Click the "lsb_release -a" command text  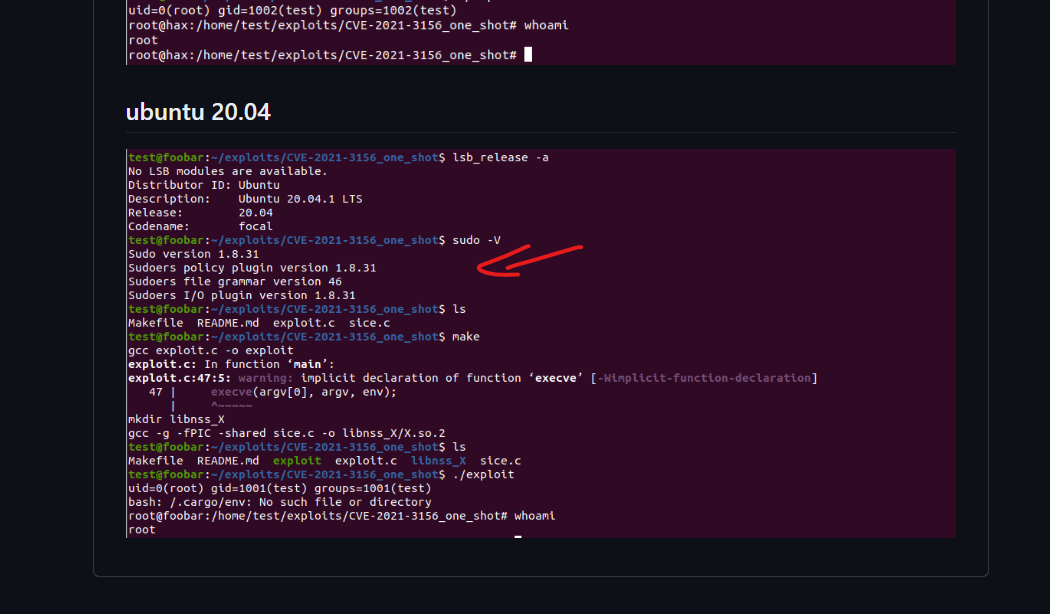[500, 157]
